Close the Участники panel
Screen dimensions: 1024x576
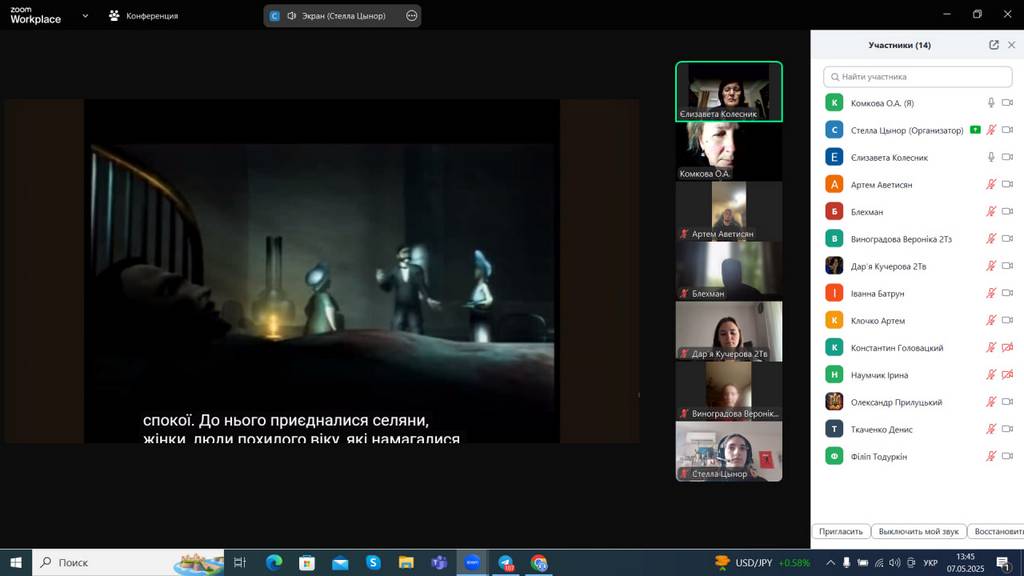point(1012,45)
